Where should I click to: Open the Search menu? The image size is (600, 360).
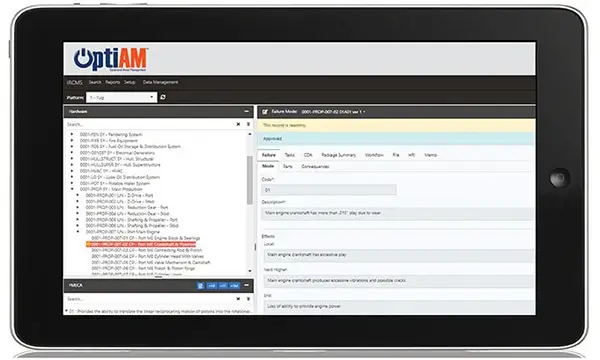pyautogui.click(x=95, y=82)
